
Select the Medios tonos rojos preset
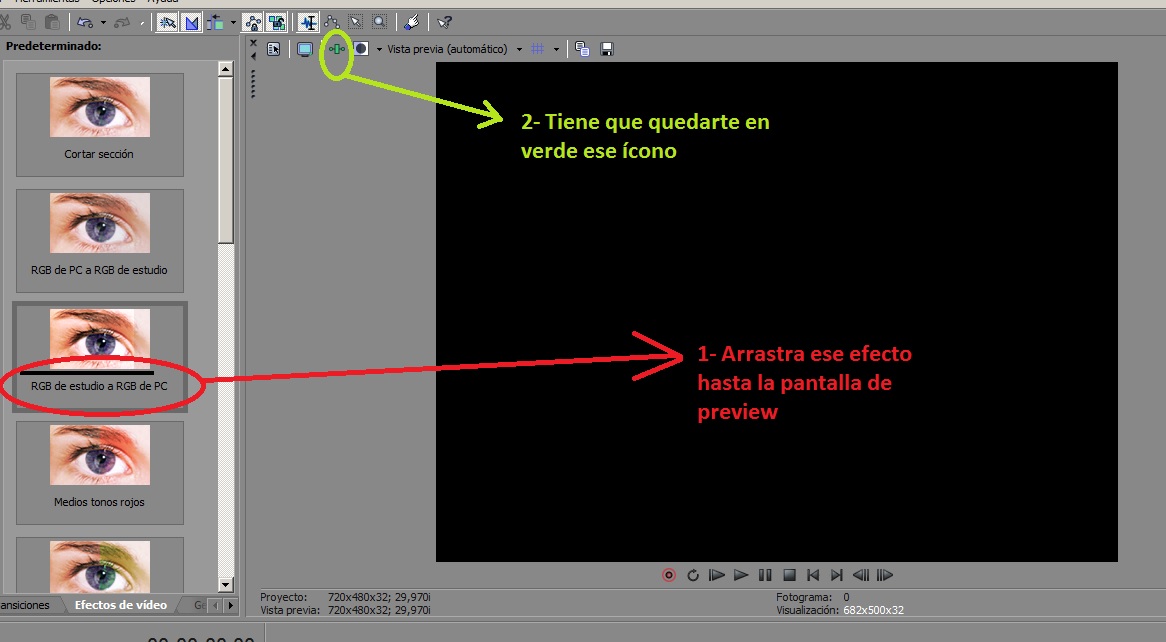[x=100, y=473]
